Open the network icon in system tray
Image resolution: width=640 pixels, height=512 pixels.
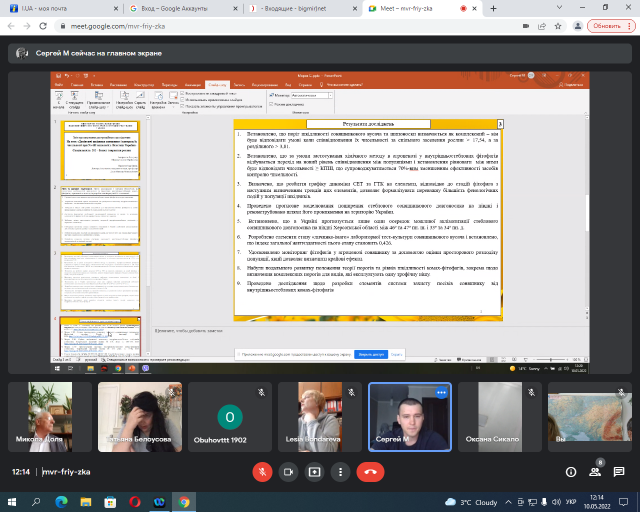pos(532,502)
